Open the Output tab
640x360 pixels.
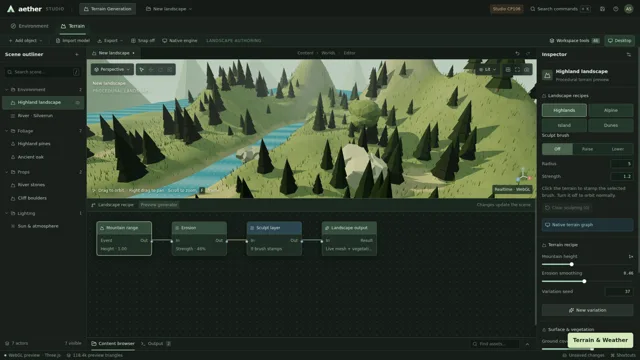point(156,344)
